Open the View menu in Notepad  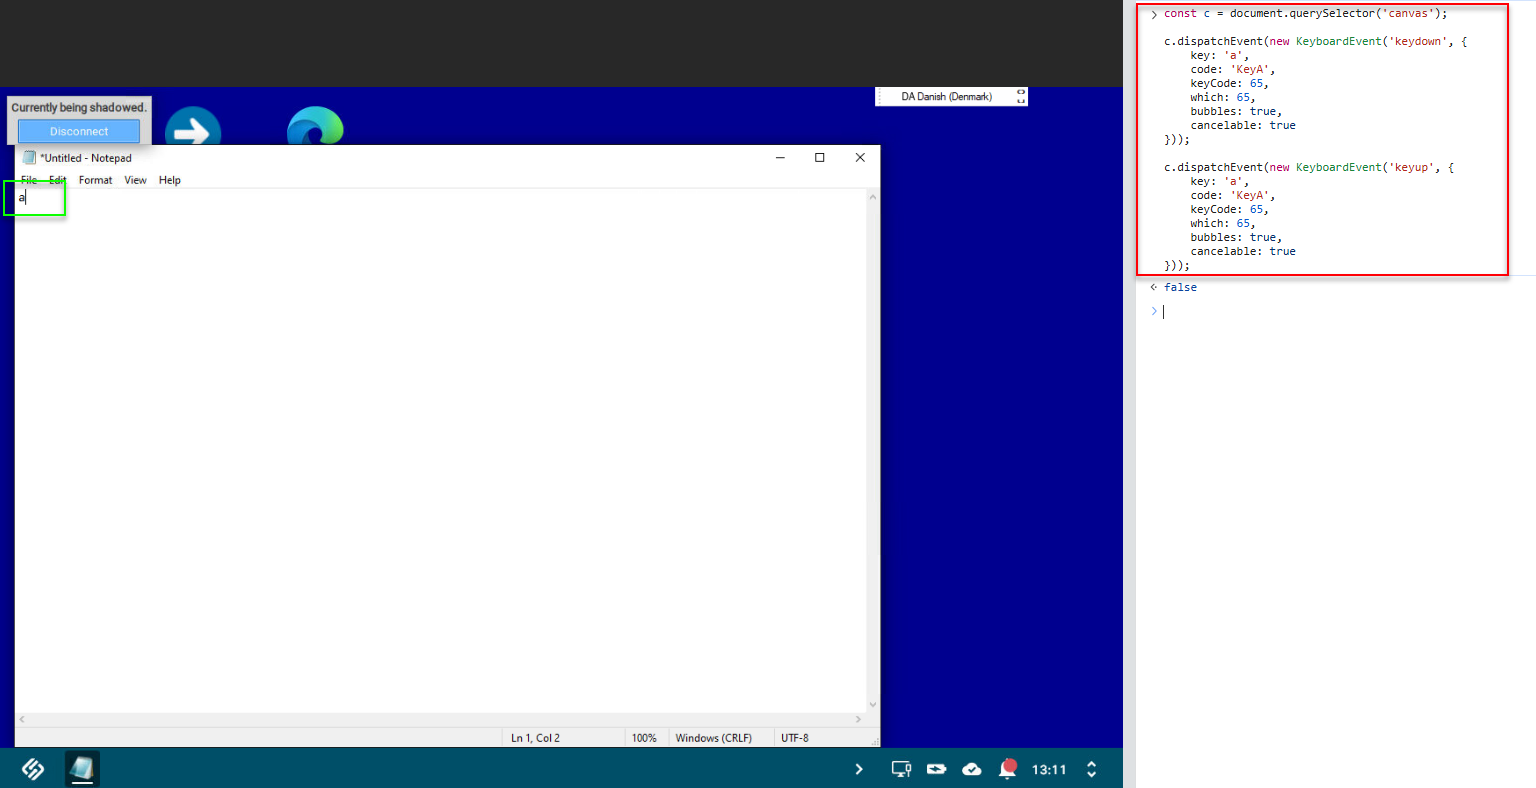click(x=135, y=180)
